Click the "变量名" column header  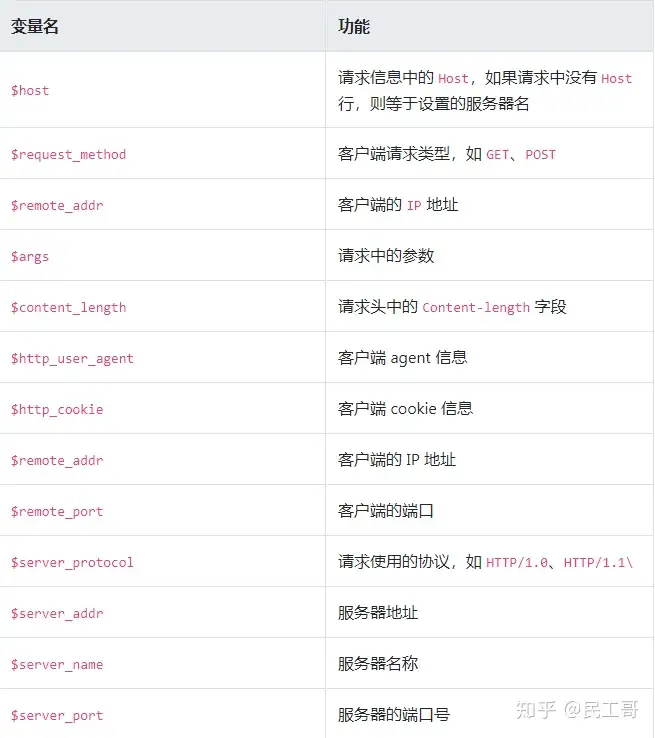(x=35, y=27)
